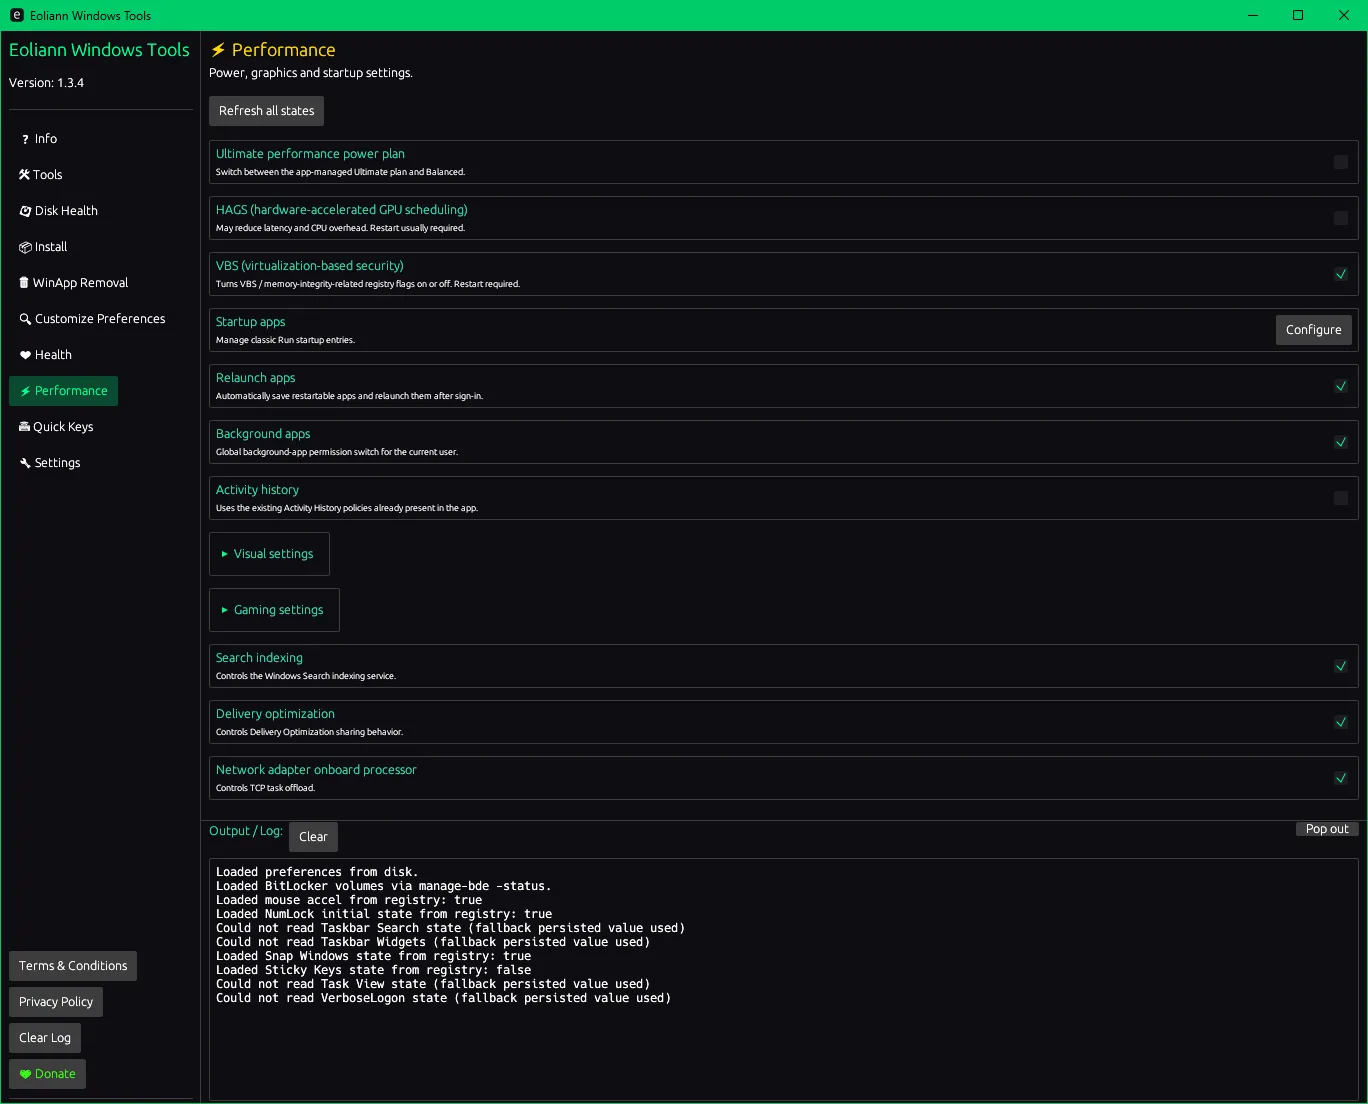Select the Health heart icon

pos(25,355)
